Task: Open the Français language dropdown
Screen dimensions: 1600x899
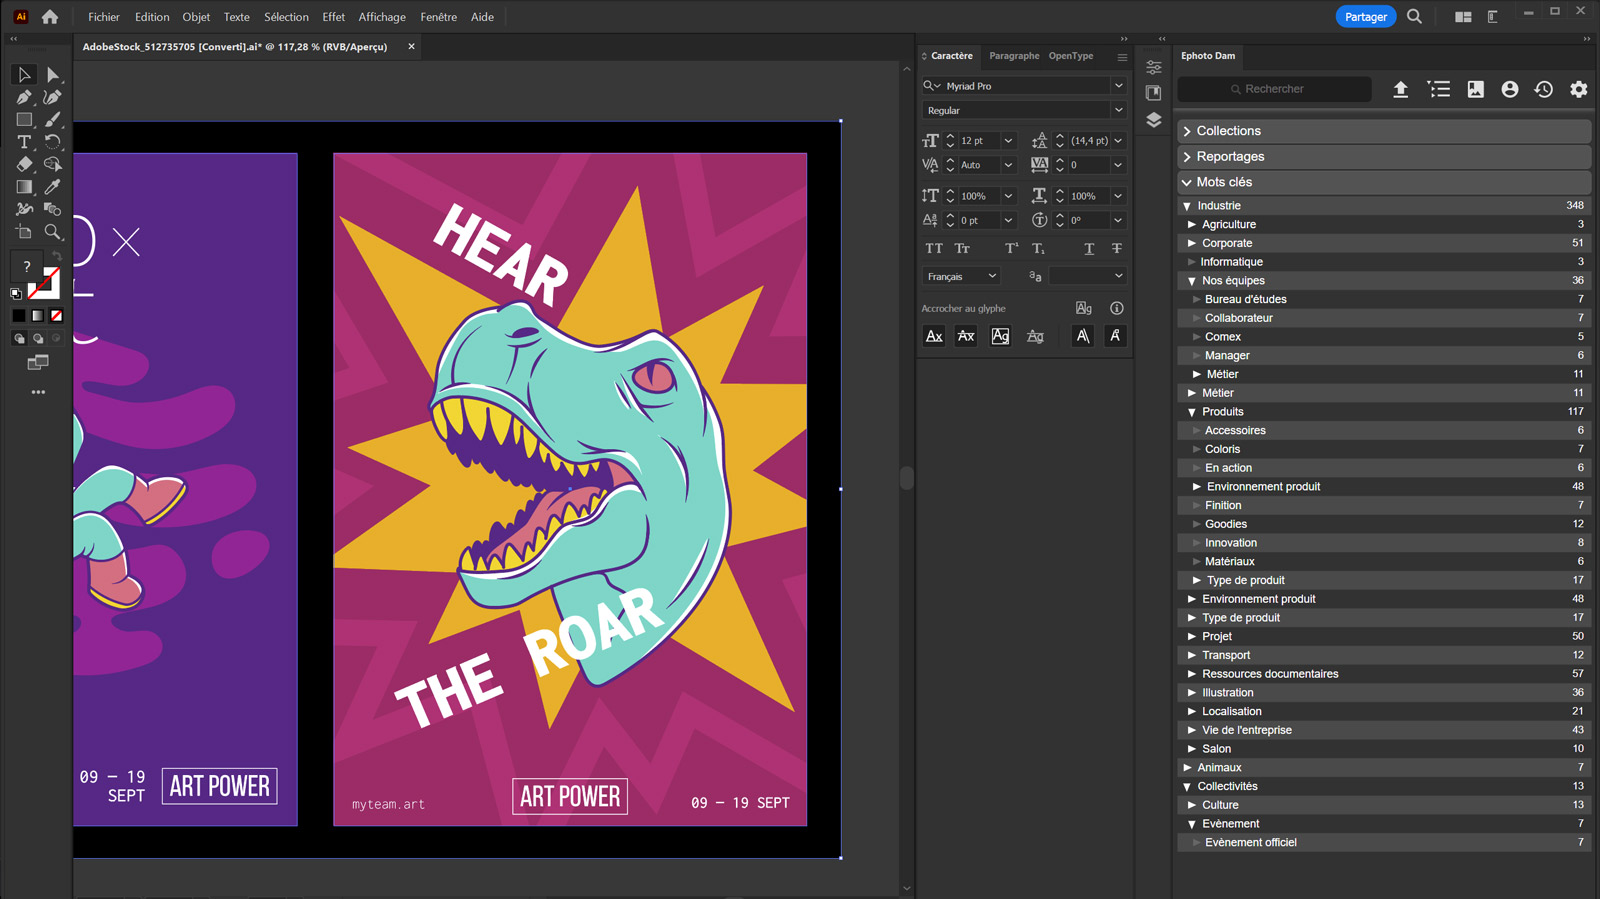Action: point(960,276)
